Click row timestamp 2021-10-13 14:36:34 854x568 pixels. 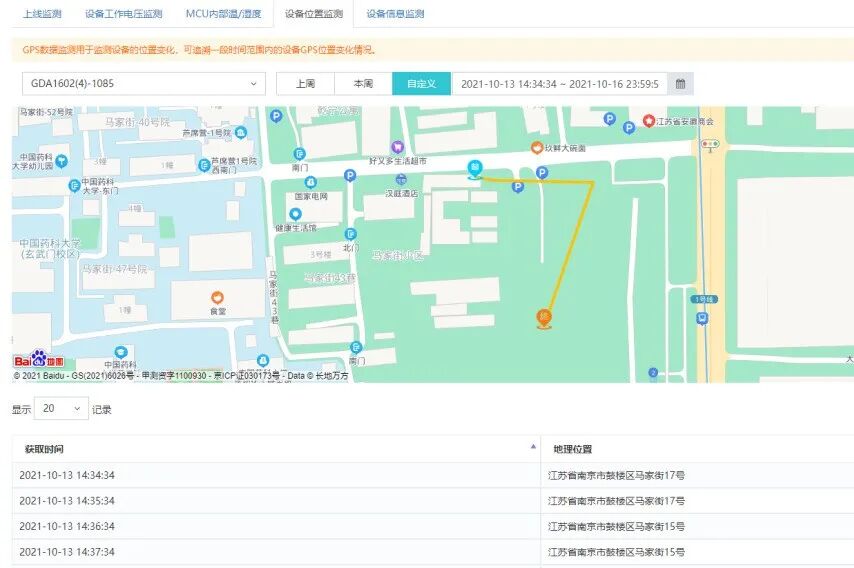[x=67, y=526]
